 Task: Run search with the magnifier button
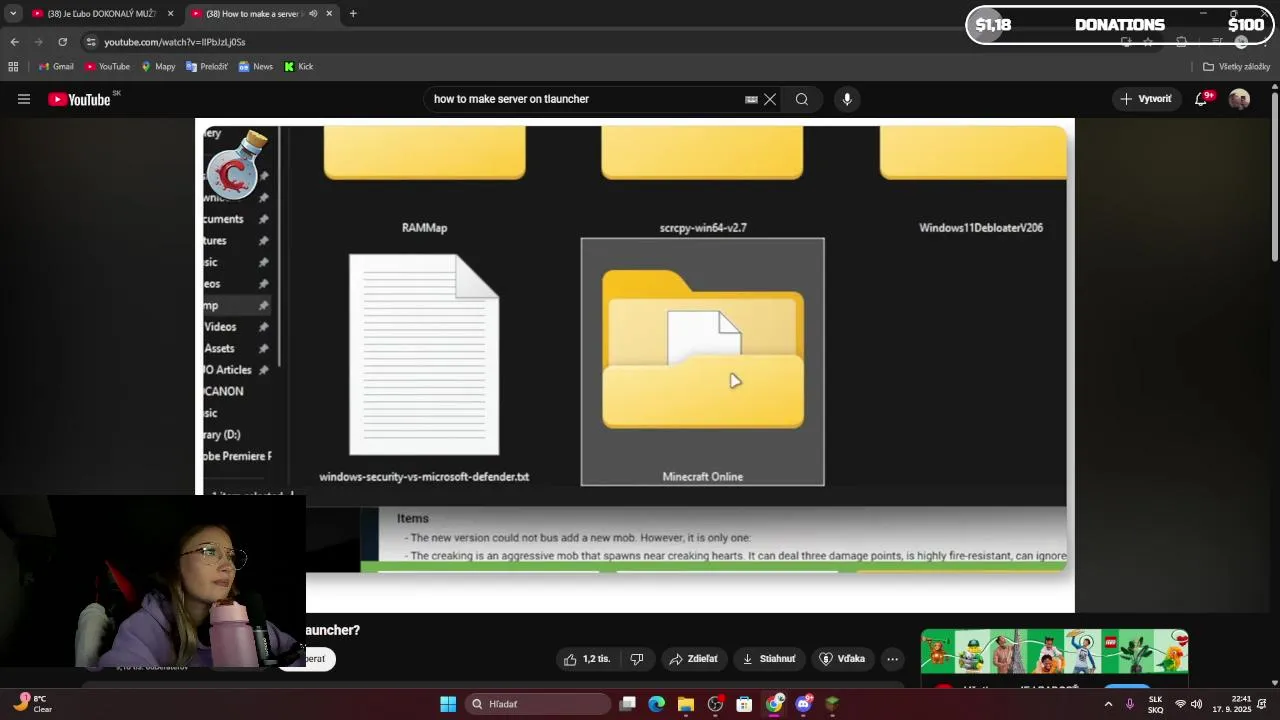click(x=802, y=99)
